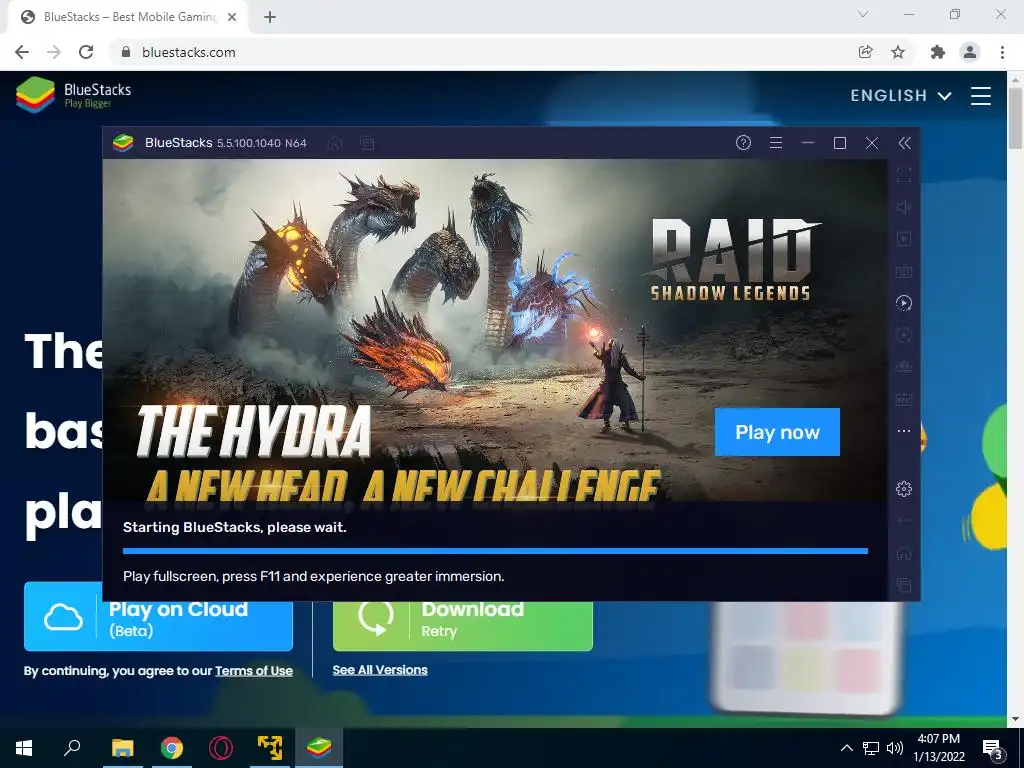Click the 'Starting BlueStacks, please wait.' text
The height and width of the screenshot is (768, 1024).
[234, 527]
